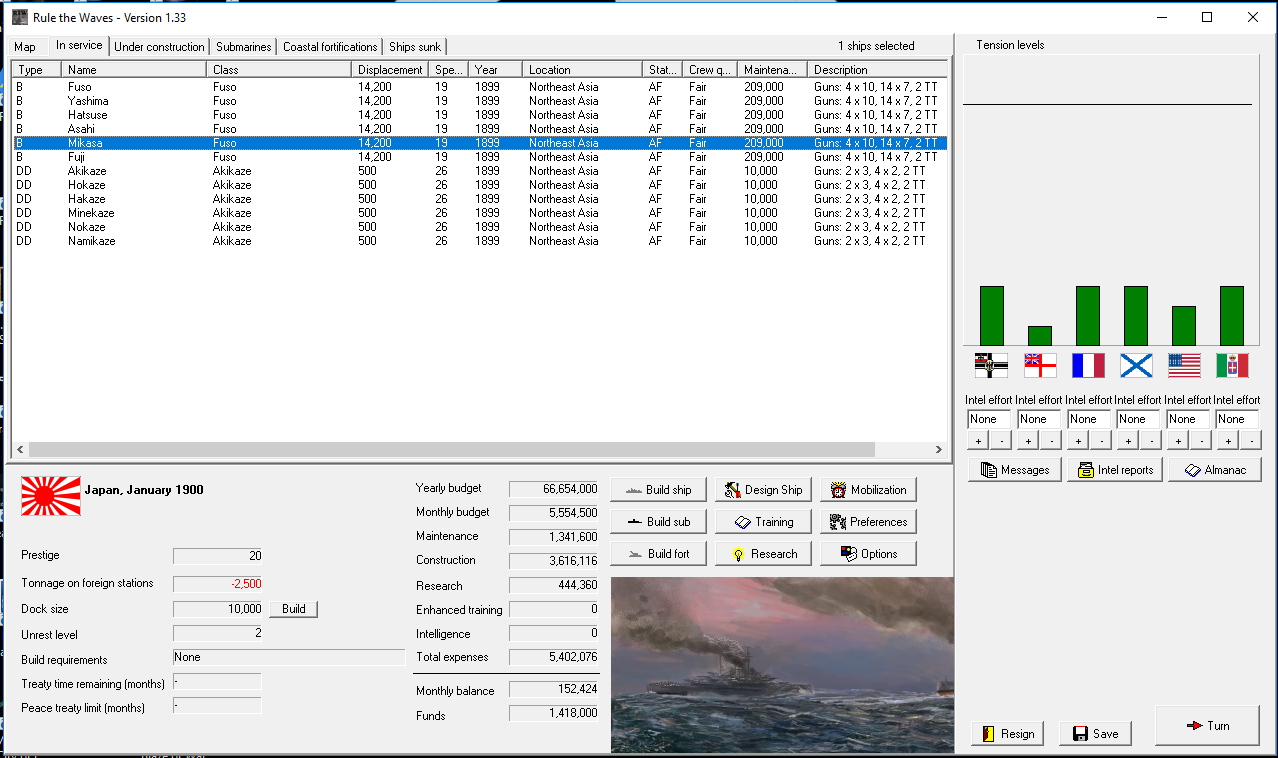Click the United States flag icon
The width and height of the screenshot is (1278, 758).
[1184, 366]
